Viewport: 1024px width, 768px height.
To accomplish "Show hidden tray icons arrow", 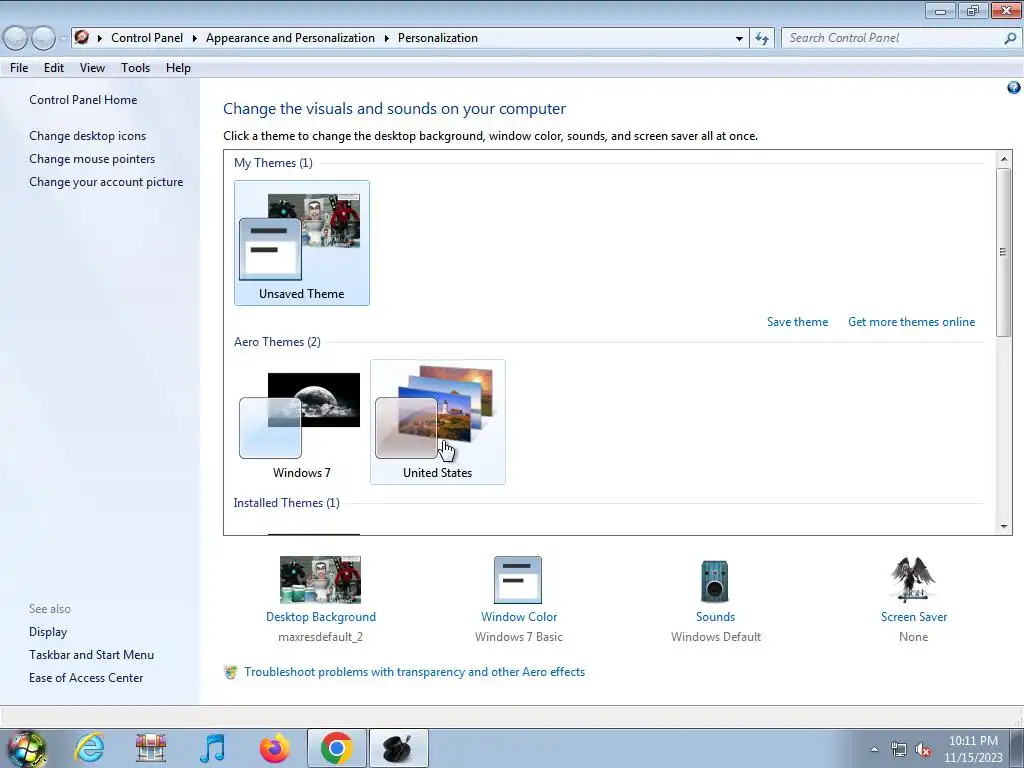I will coord(874,750).
